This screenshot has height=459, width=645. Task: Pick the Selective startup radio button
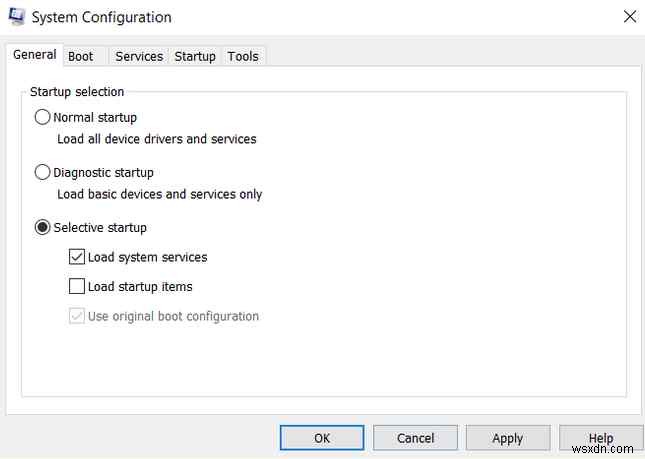pos(43,227)
